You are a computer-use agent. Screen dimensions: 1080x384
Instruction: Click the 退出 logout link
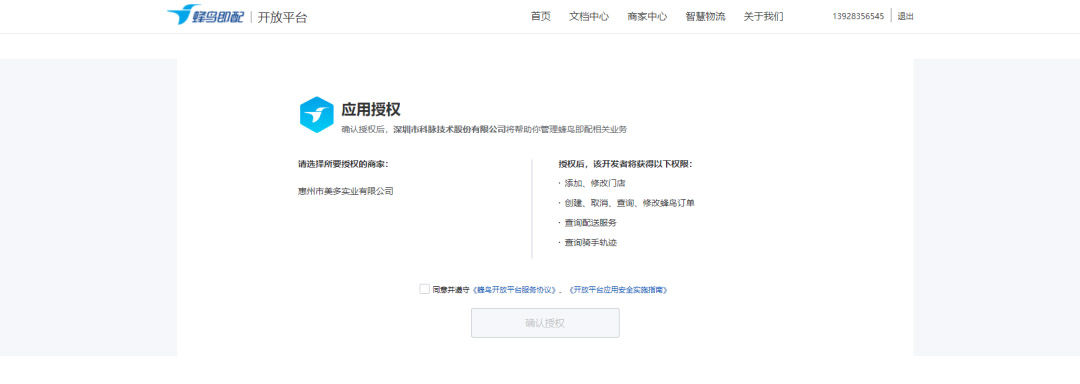[905, 17]
